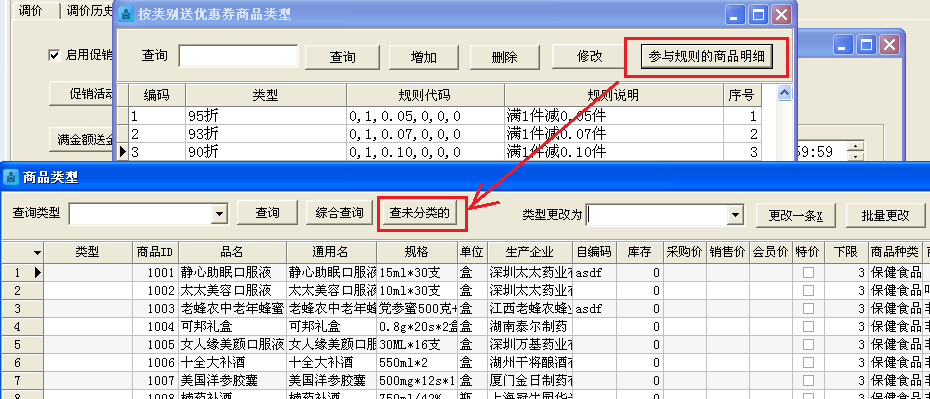Toggle the 启用促销 checkbox
930x399 pixels.
tap(55, 55)
